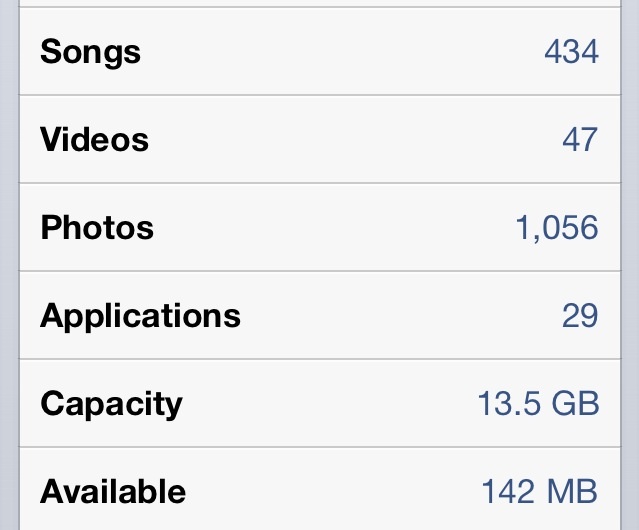The image size is (639, 530).
Task: Select the 1,056 photos count value
Action: pos(557,227)
